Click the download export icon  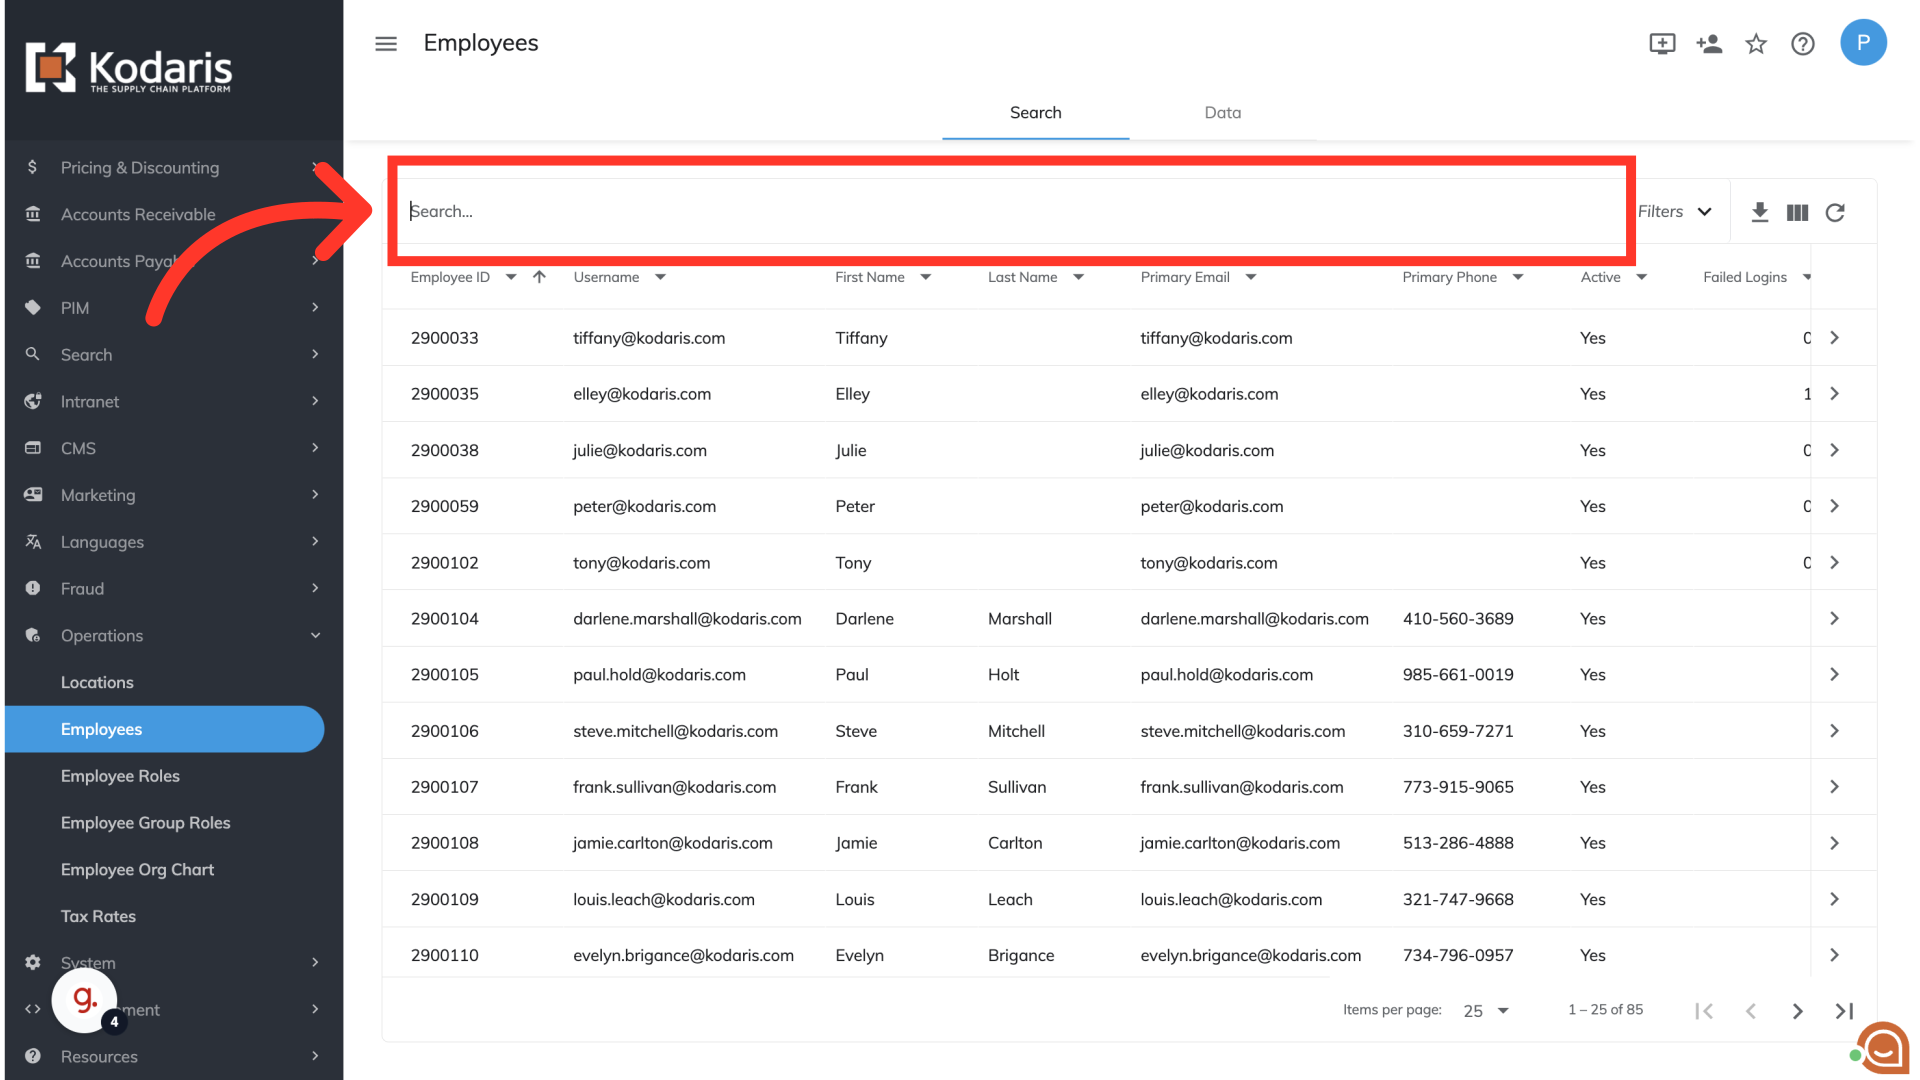tap(1760, 212)
